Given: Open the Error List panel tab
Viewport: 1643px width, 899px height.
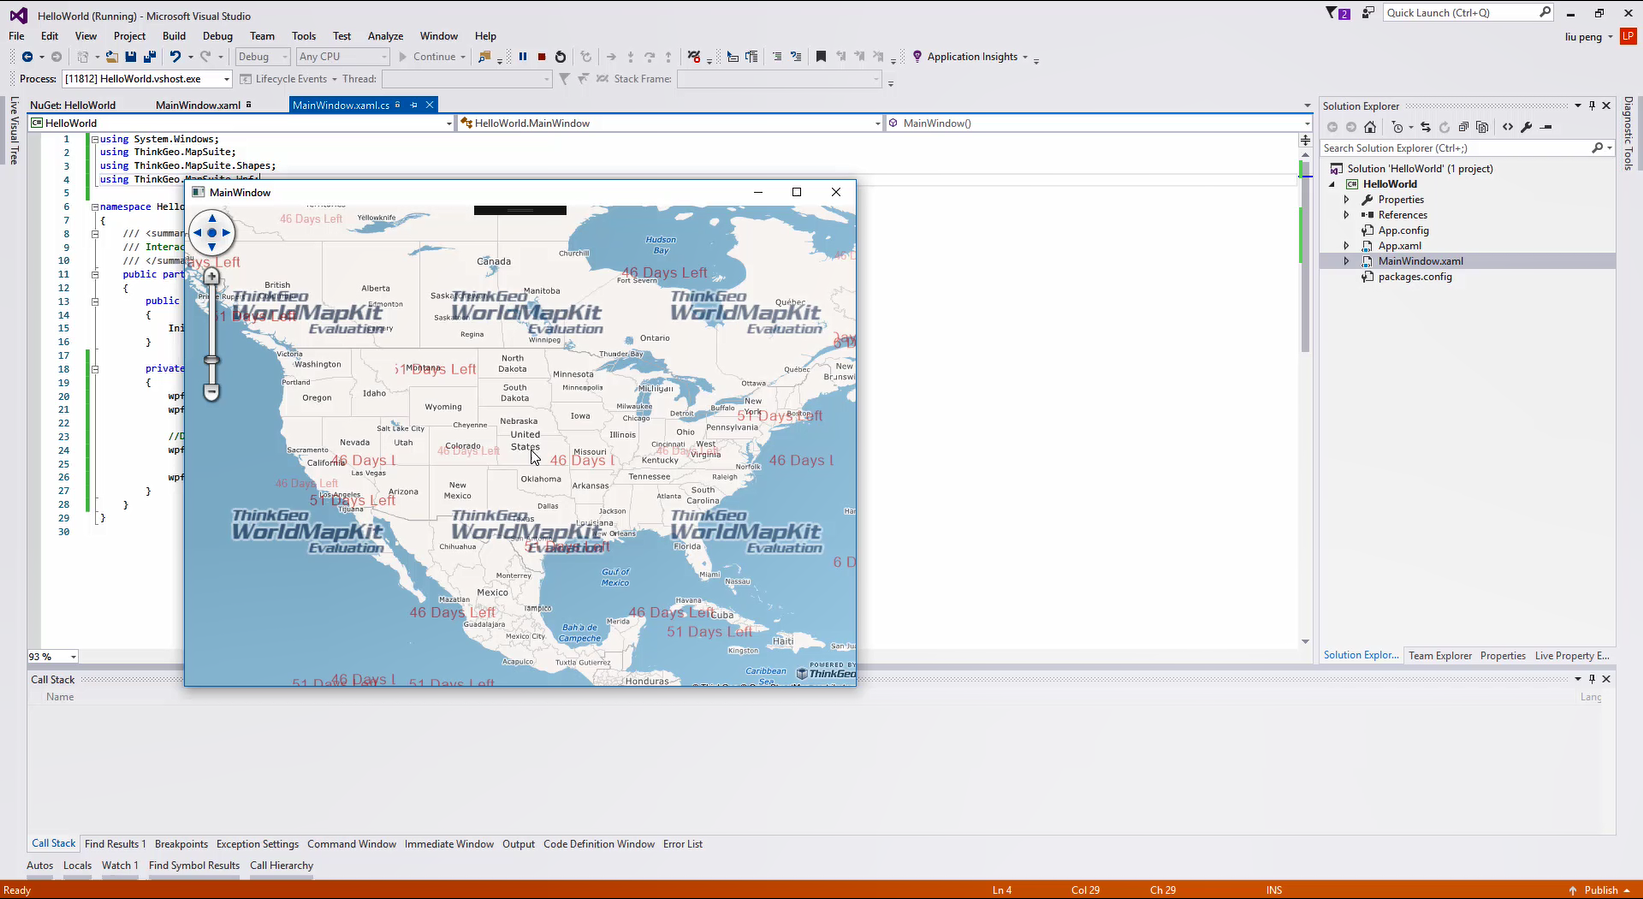Looking at the screenshot, I should tap(682, 844).
